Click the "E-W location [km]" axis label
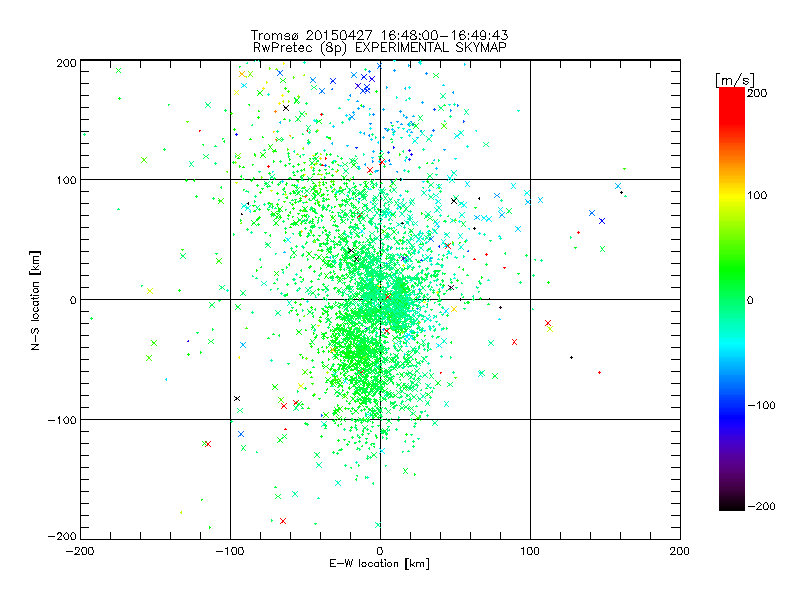The width and height of the screenshot is (800, 600). coord(380,564)
